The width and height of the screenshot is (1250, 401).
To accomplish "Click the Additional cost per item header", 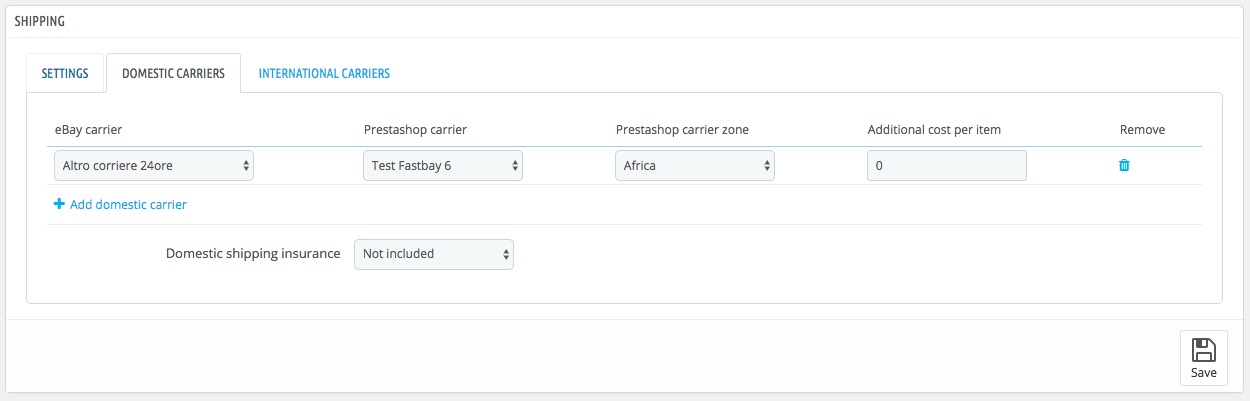I will (x=934, y=130).
